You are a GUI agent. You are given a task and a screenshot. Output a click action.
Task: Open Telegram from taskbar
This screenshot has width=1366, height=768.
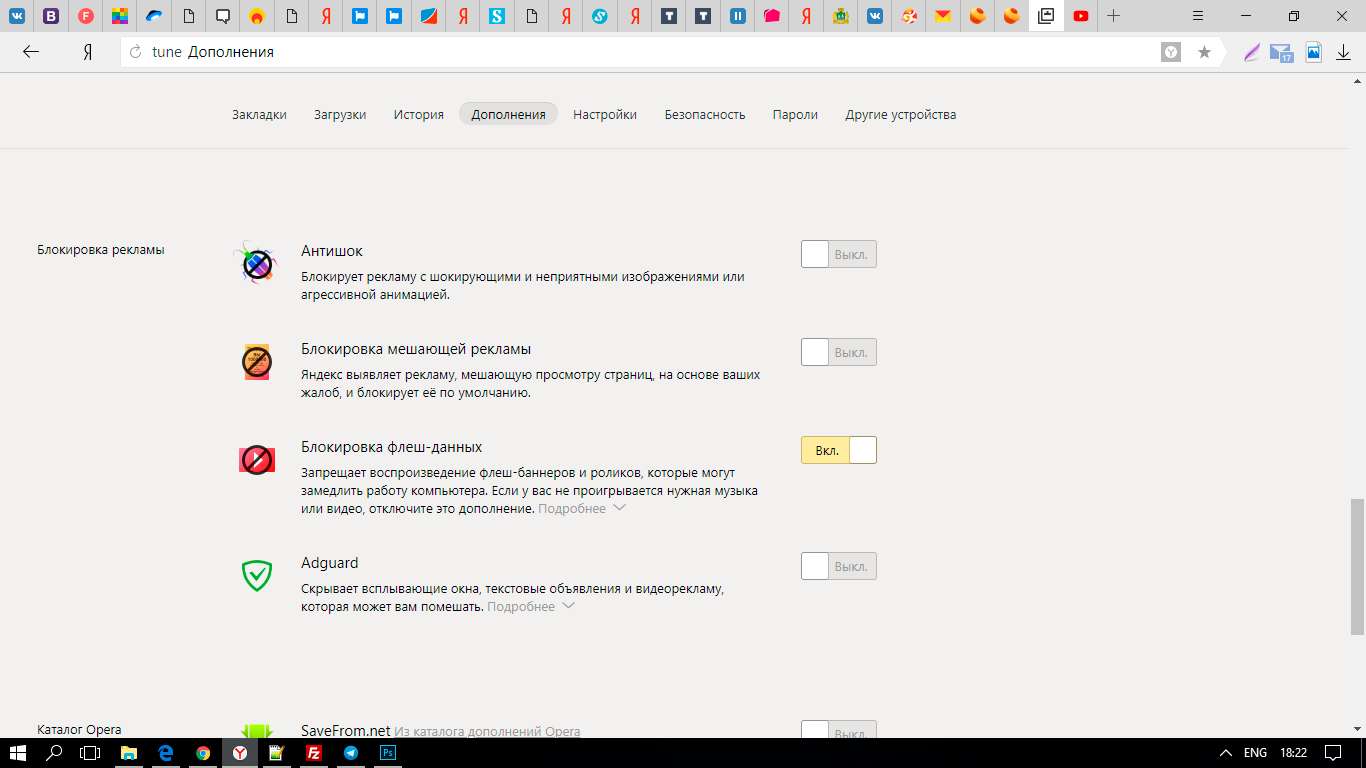(x=351, y=753)
